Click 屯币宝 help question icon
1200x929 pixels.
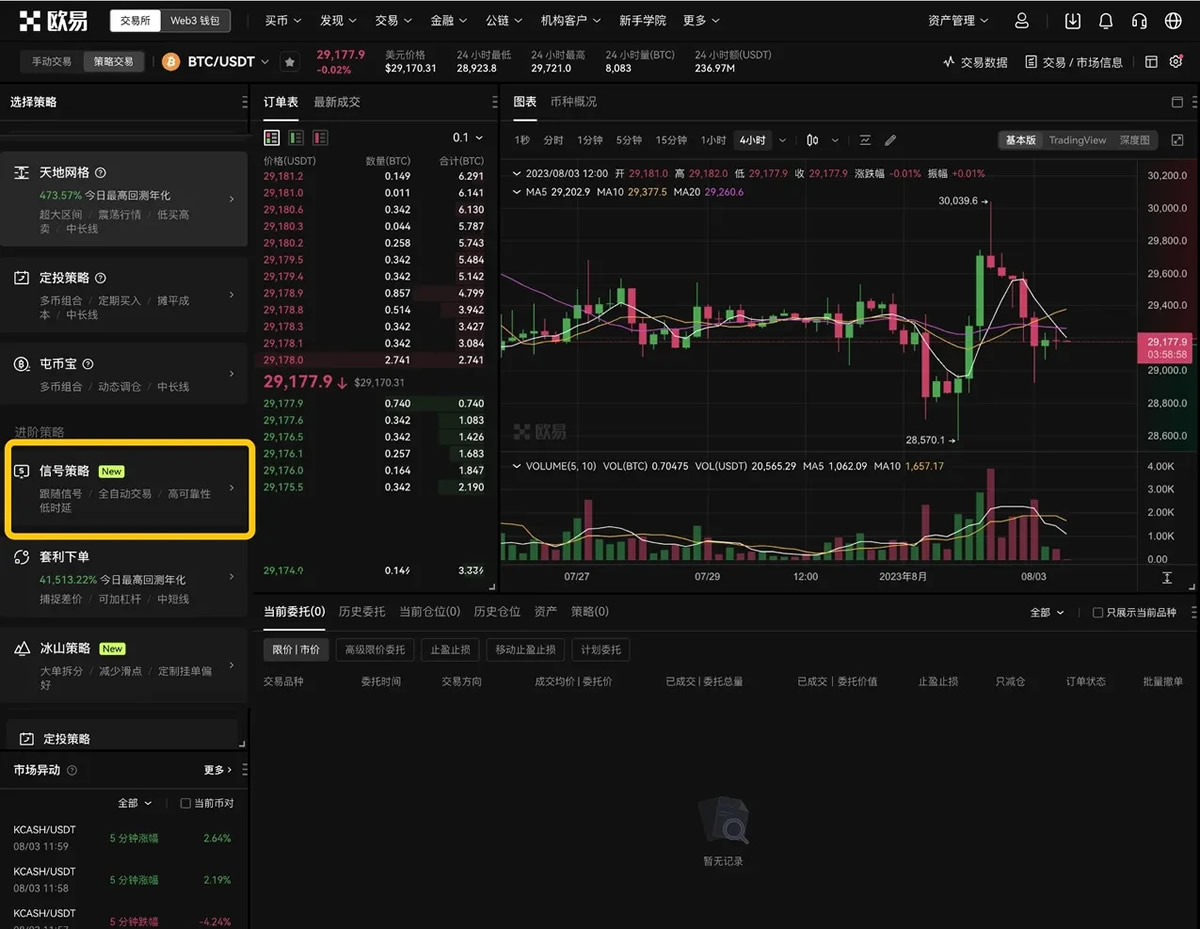click(87, 364)
